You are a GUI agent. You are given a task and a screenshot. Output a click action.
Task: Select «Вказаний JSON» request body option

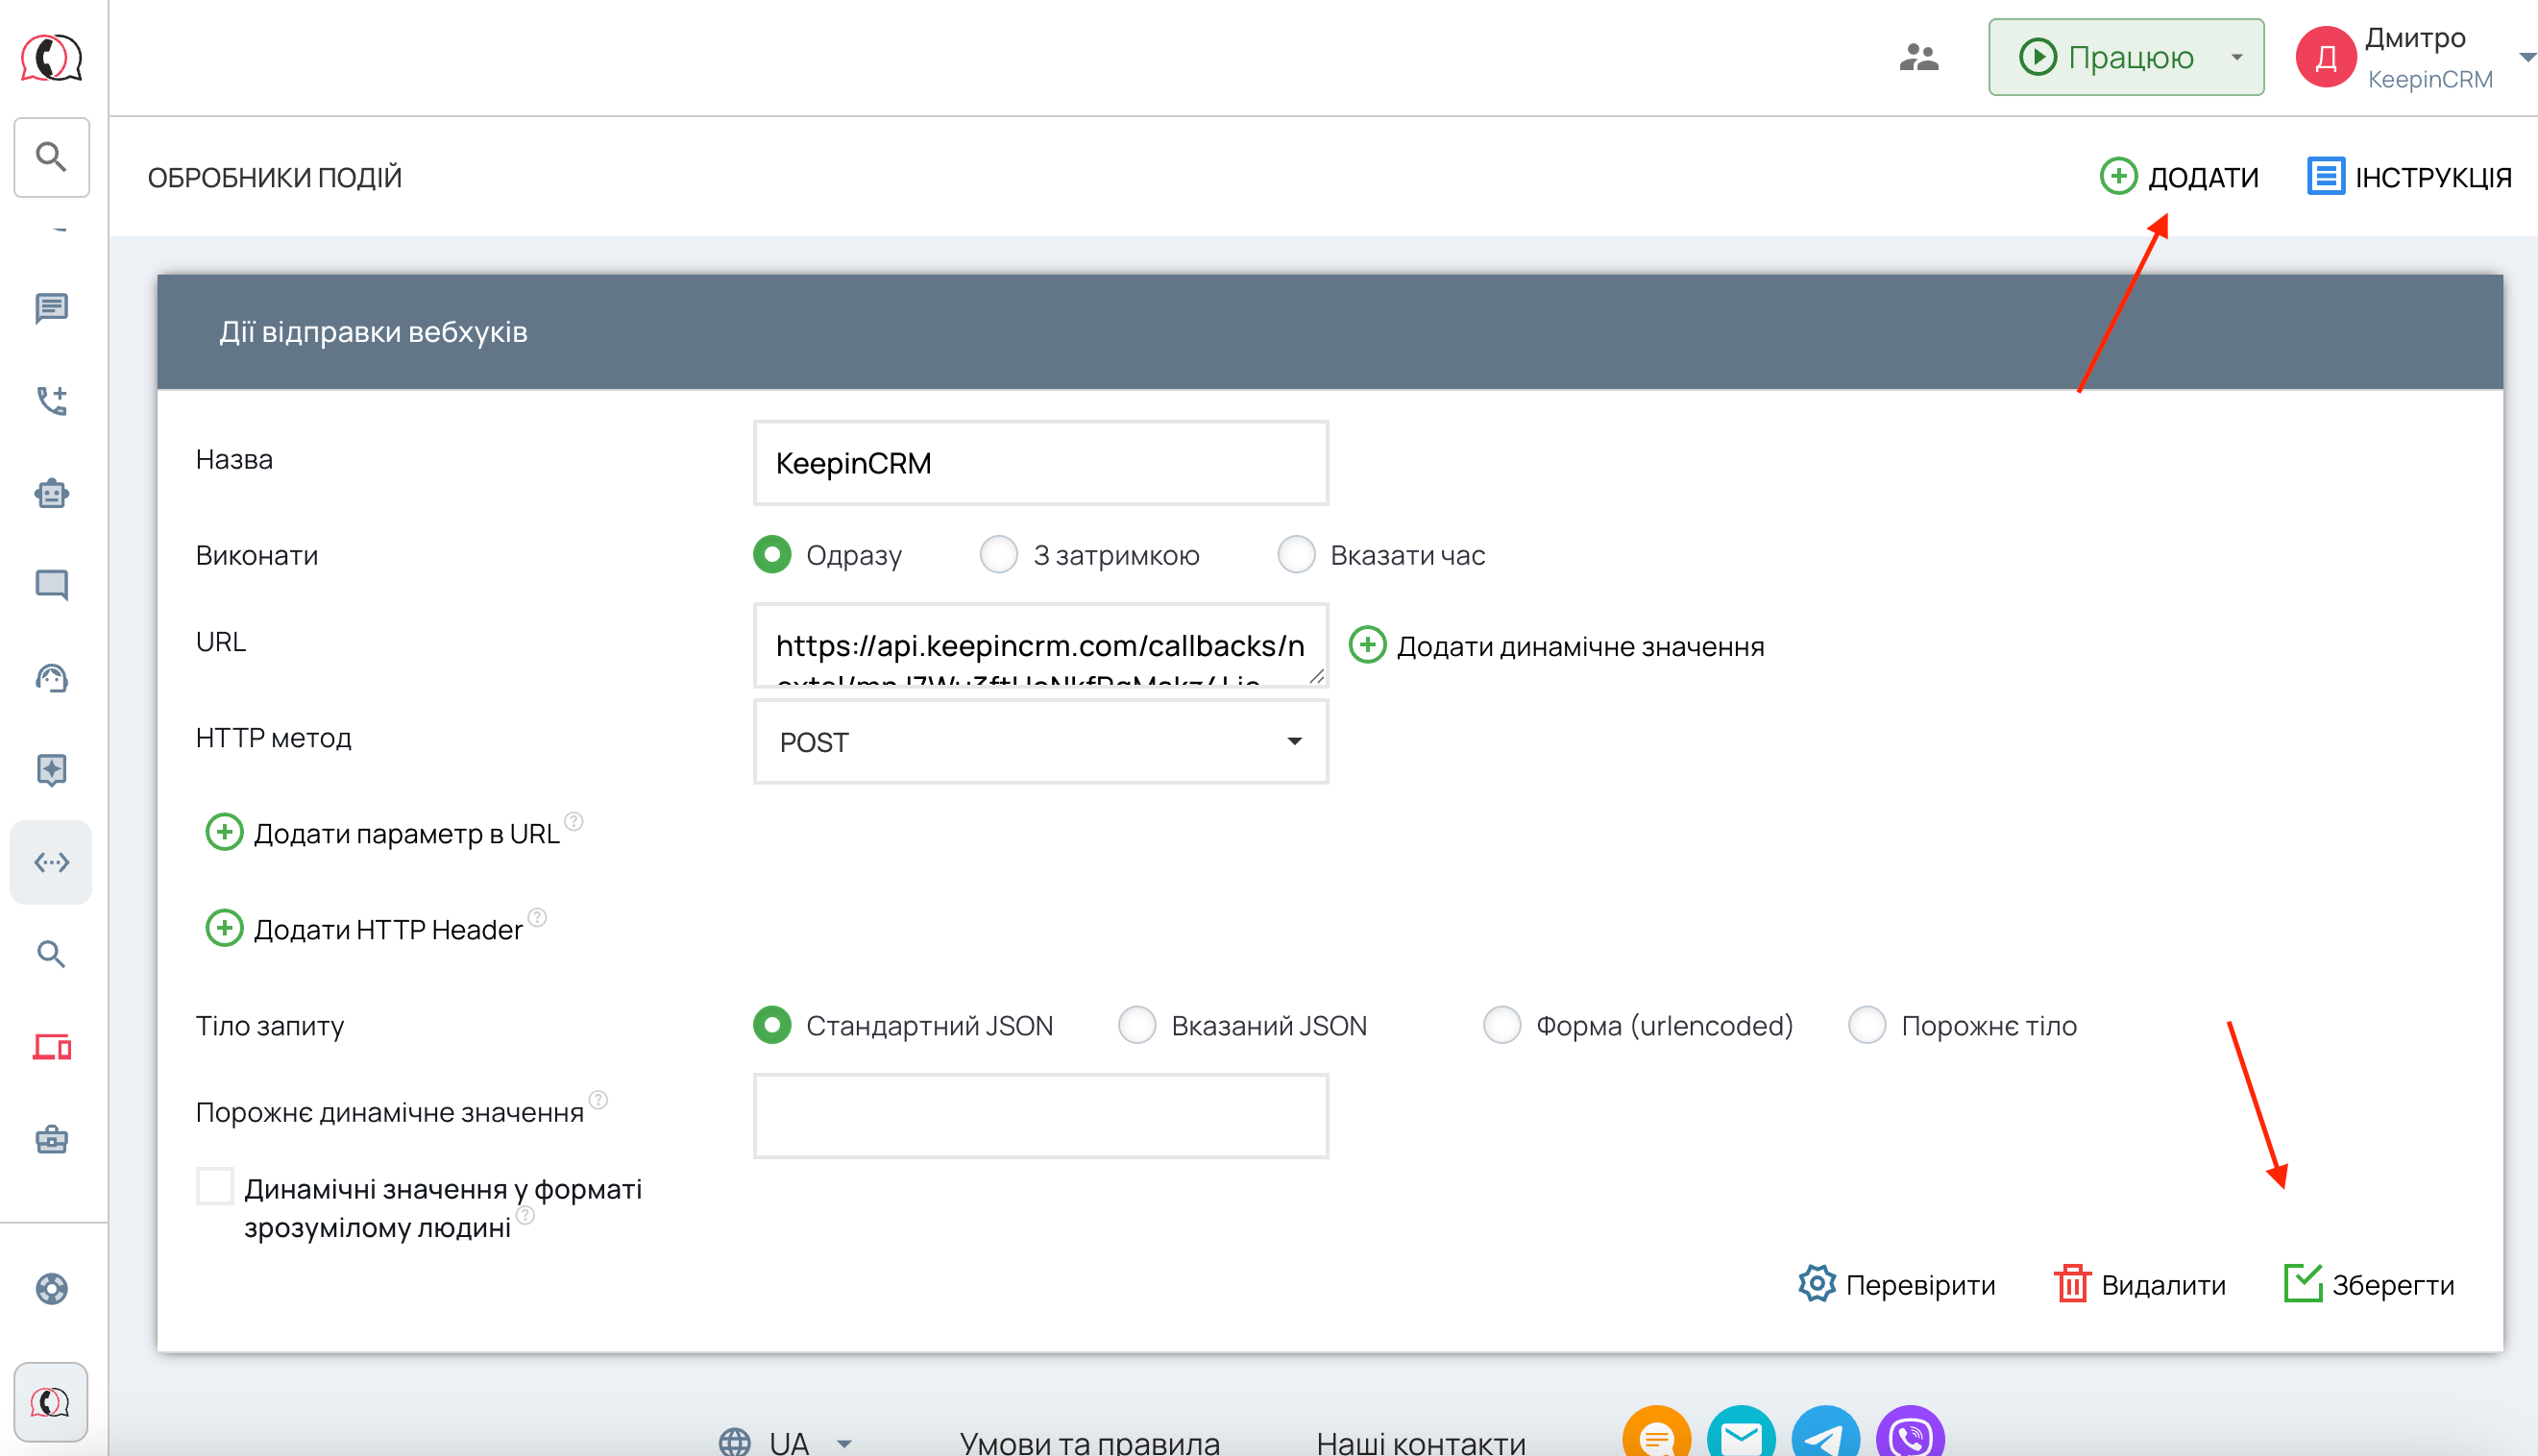[1136, 1025]
